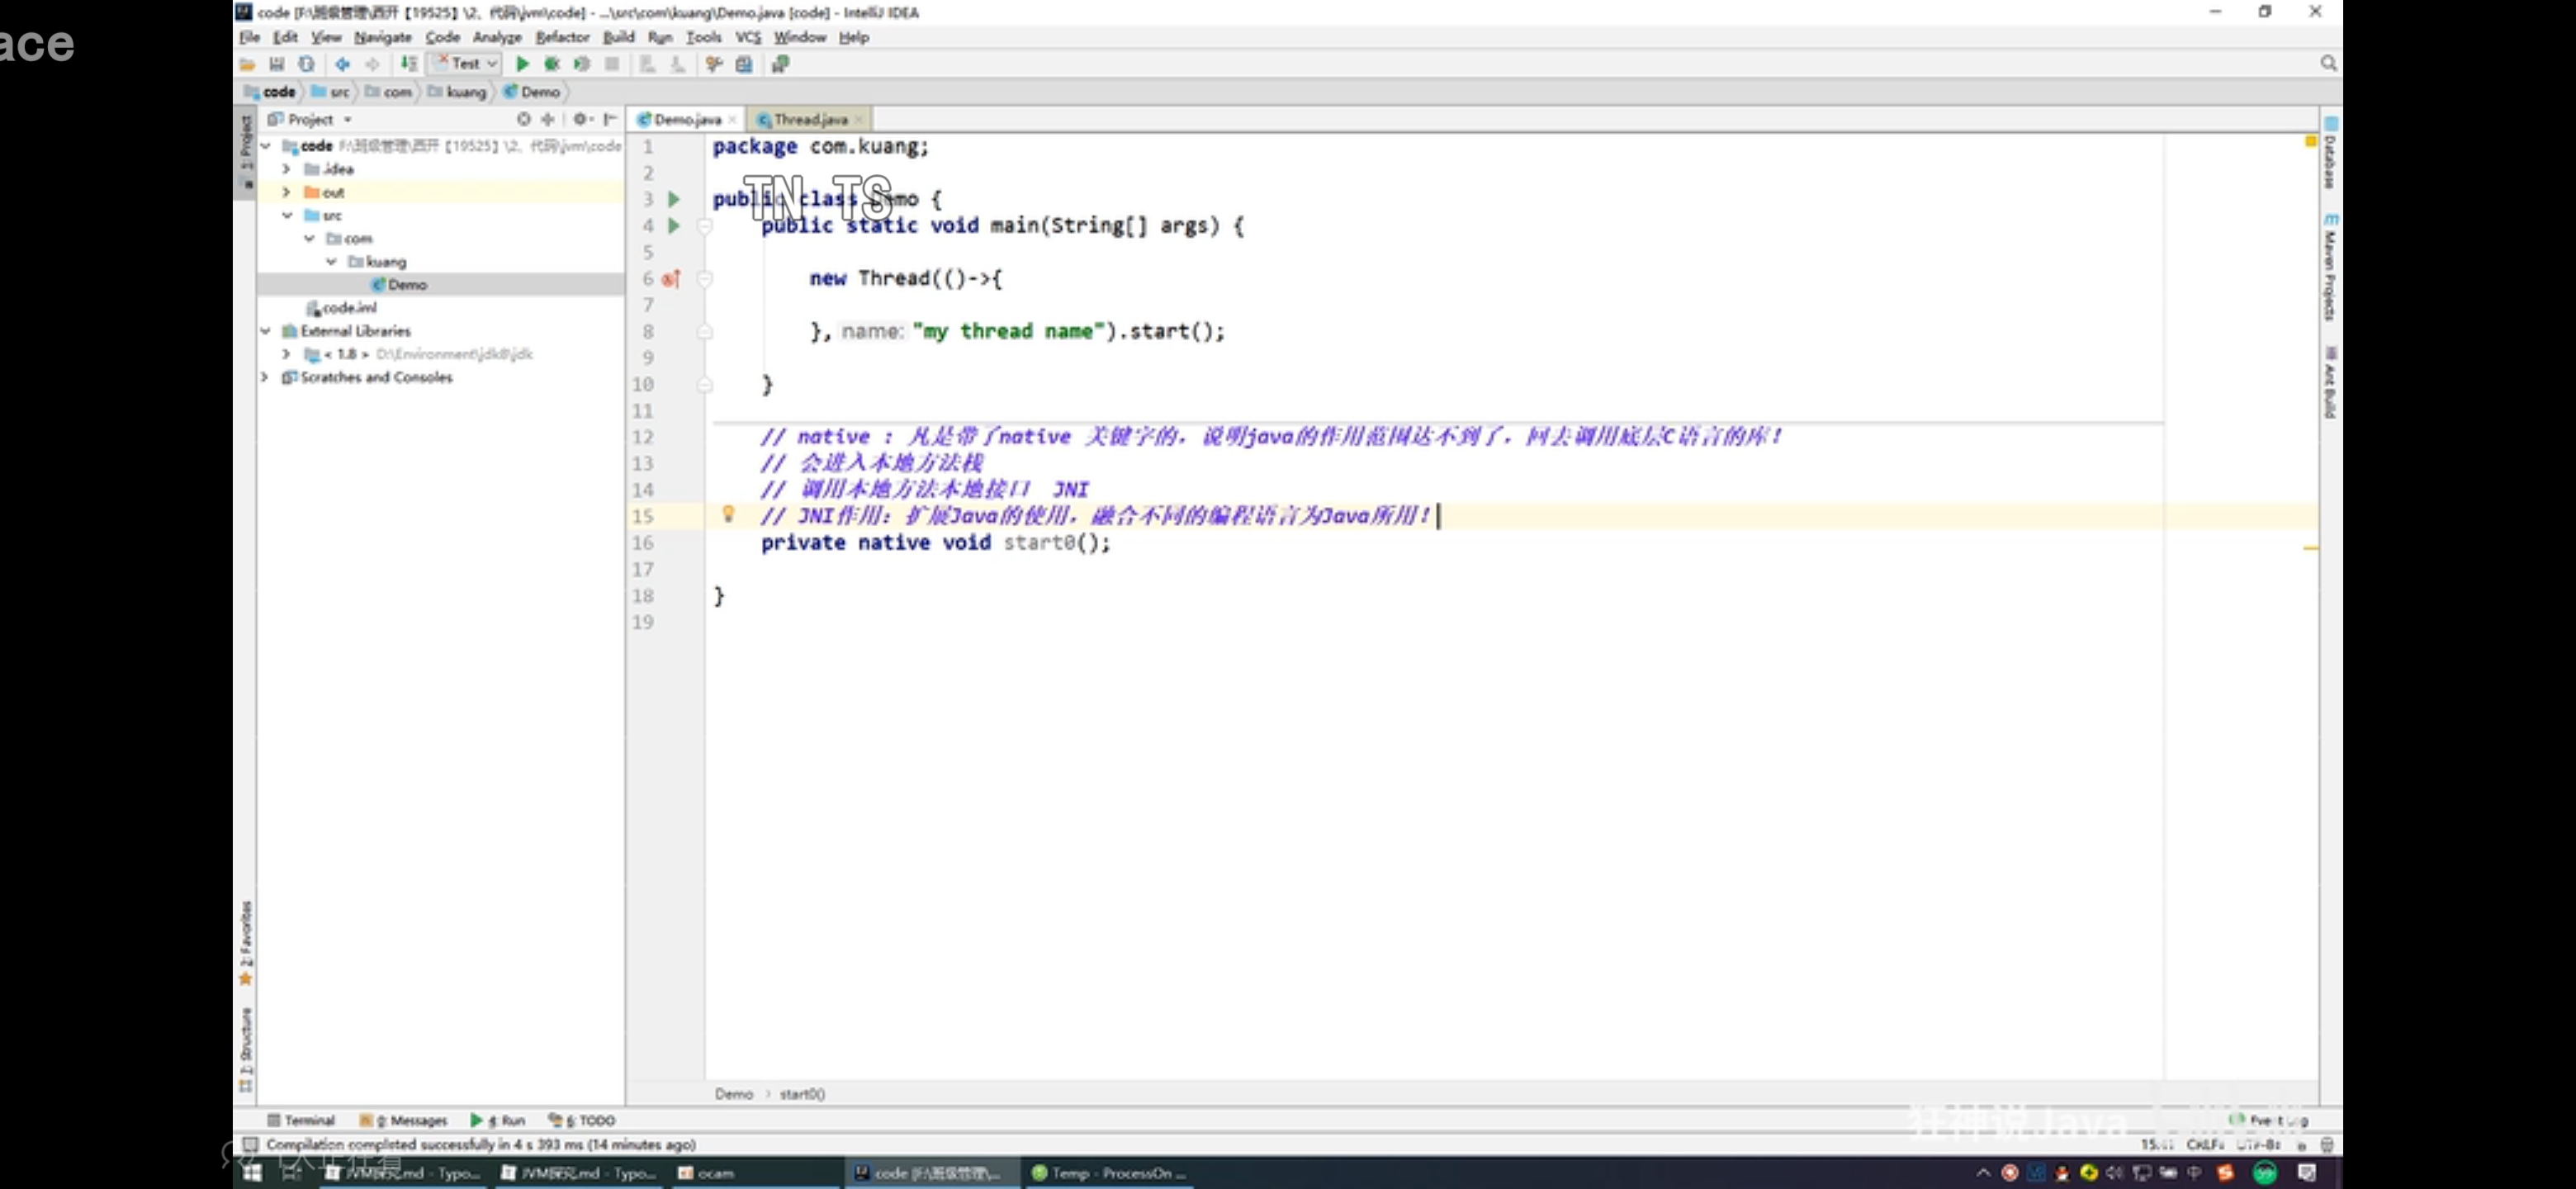Click the Synchronize refresh icon in toolbar
The height and width of the screenshot is (1189, 2576).
306,64
